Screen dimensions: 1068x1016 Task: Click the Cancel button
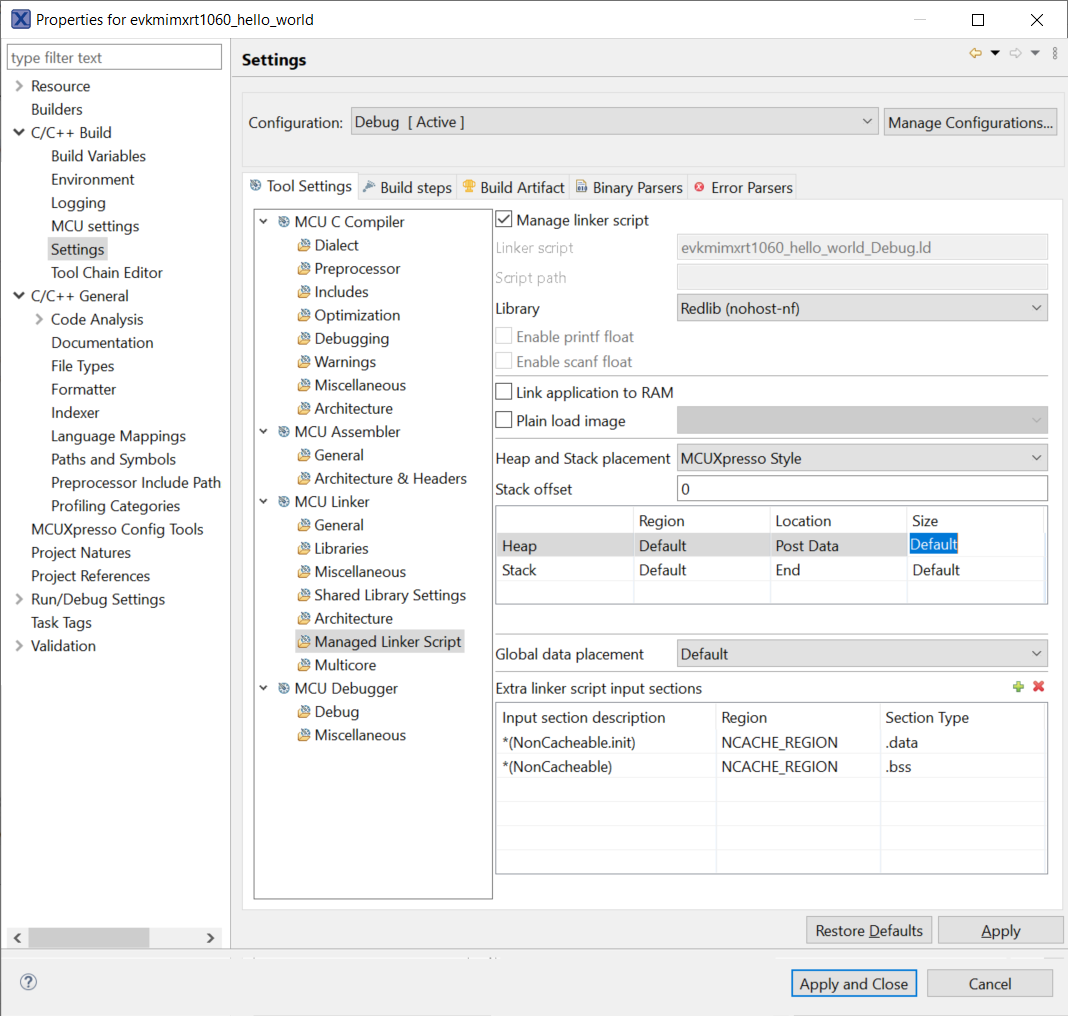click(990, 983)
